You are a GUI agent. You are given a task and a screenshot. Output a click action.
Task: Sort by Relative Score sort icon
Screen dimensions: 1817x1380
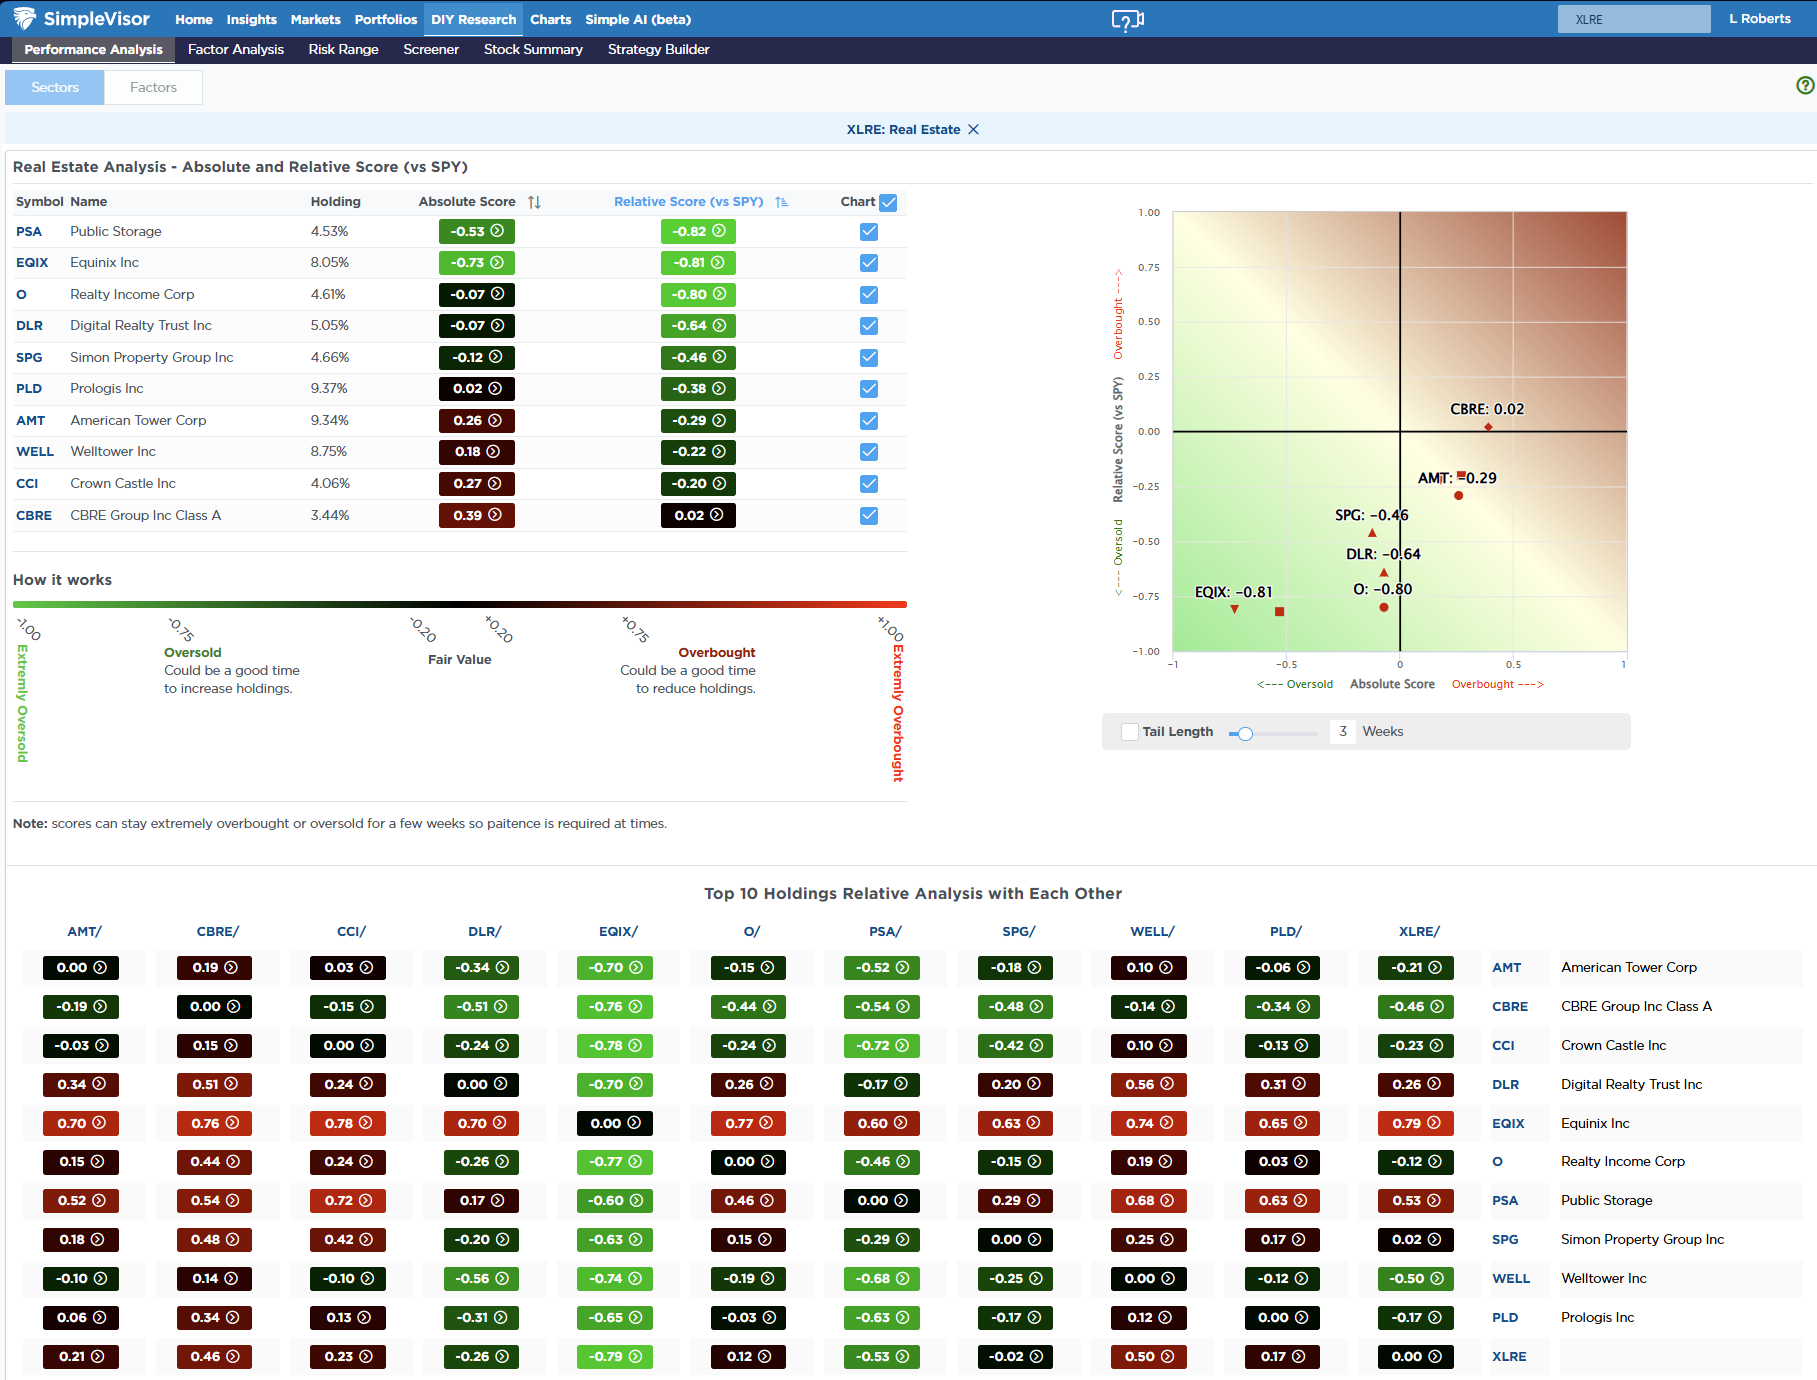782,202
